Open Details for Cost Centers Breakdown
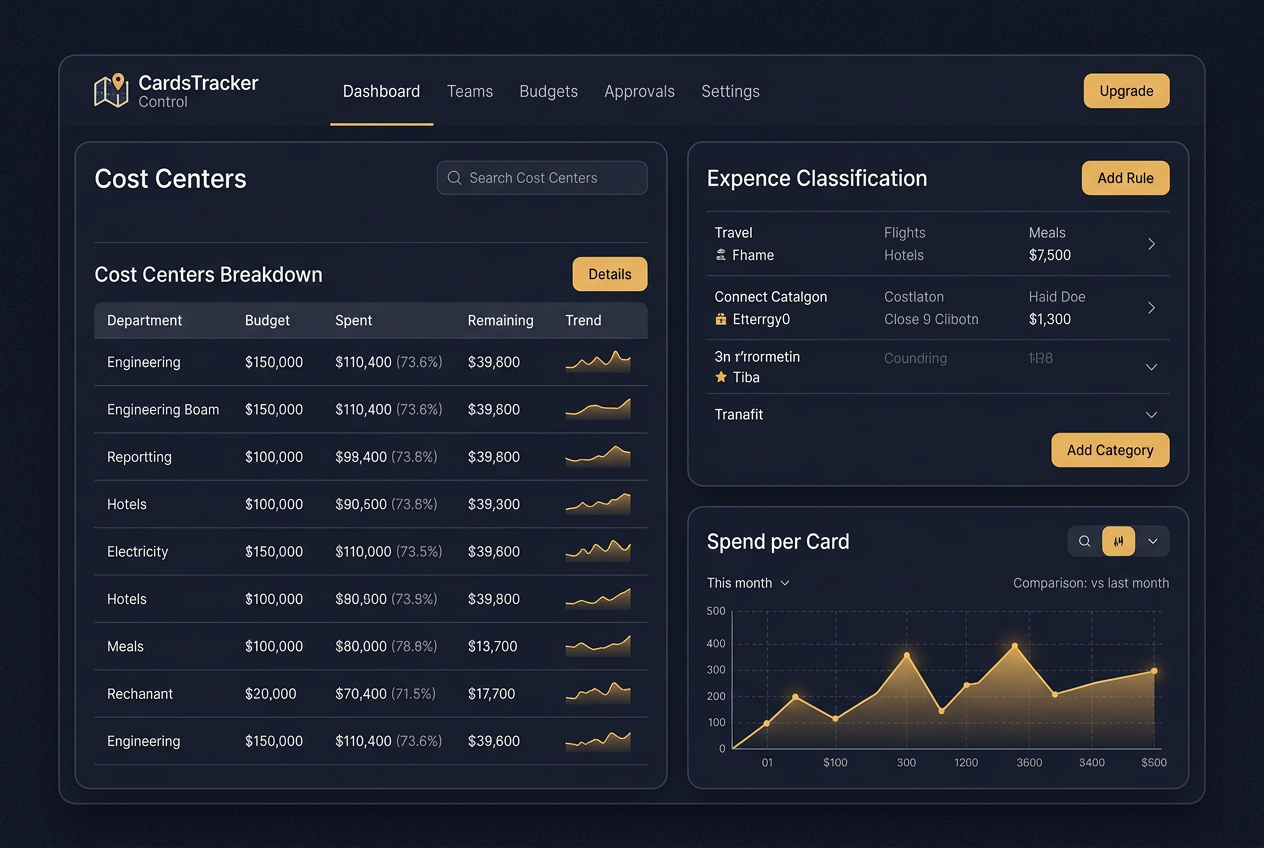The height and width of the screenshot is (848, 1264). click(609, 274)
